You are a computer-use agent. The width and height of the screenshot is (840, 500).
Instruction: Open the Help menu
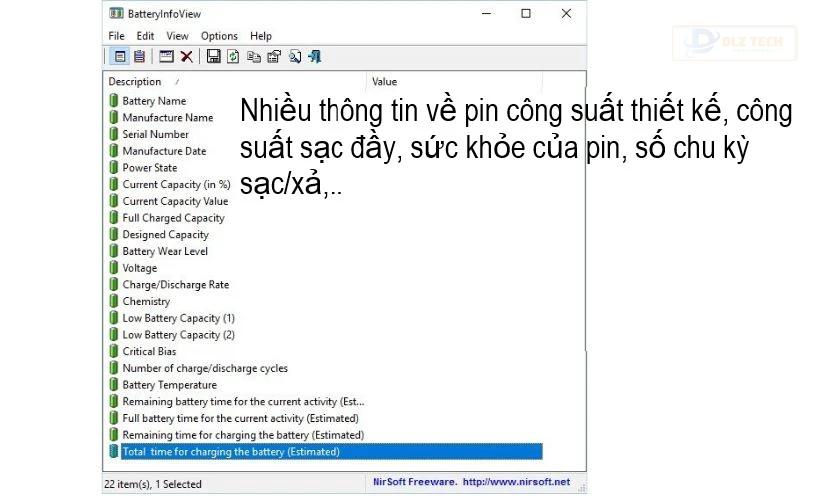261,36
